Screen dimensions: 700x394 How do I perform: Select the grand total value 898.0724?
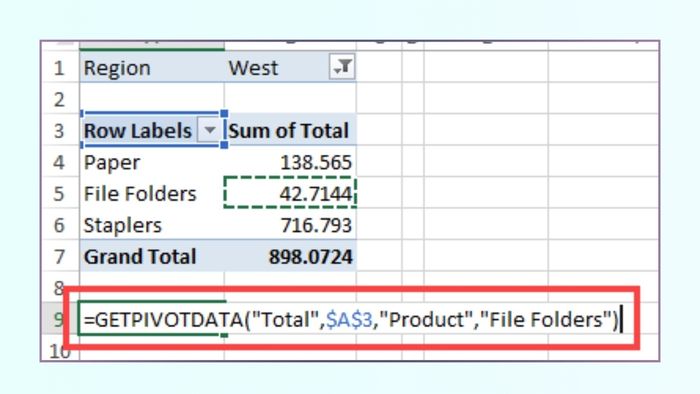[x=290, y=256]
